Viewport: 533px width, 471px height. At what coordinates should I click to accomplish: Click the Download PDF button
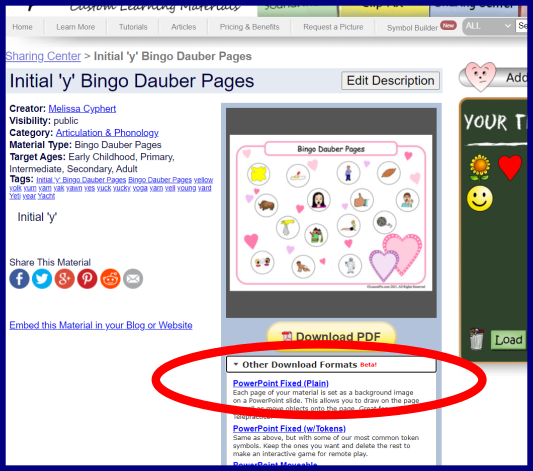(331, 336)
